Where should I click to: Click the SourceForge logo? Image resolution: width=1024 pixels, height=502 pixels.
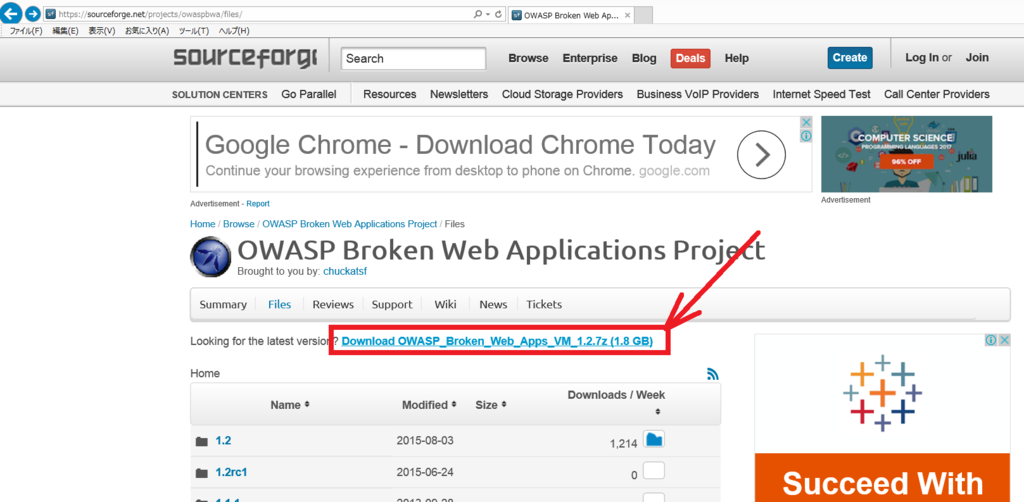[x=245, y=57]
